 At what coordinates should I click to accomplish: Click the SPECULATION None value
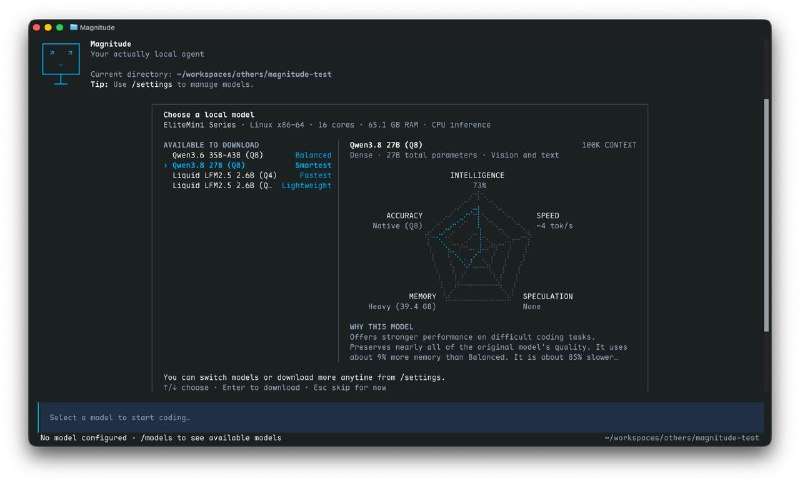click(532, 307)
